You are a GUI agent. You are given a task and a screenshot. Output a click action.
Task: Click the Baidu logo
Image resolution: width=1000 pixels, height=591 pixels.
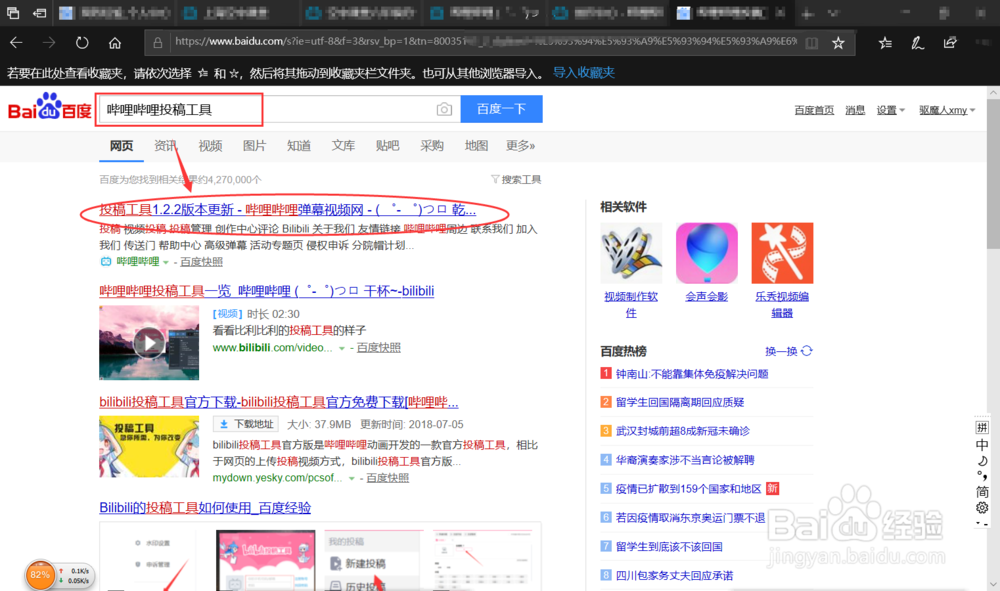tap(50, 107)
